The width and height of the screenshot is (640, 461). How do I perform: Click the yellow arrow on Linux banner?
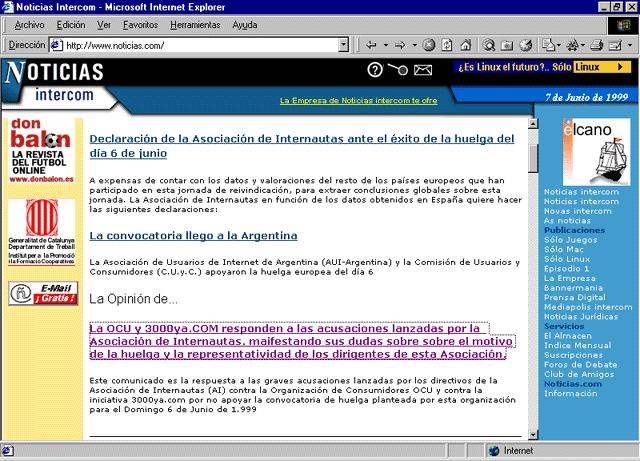click(x=620, y=67)
